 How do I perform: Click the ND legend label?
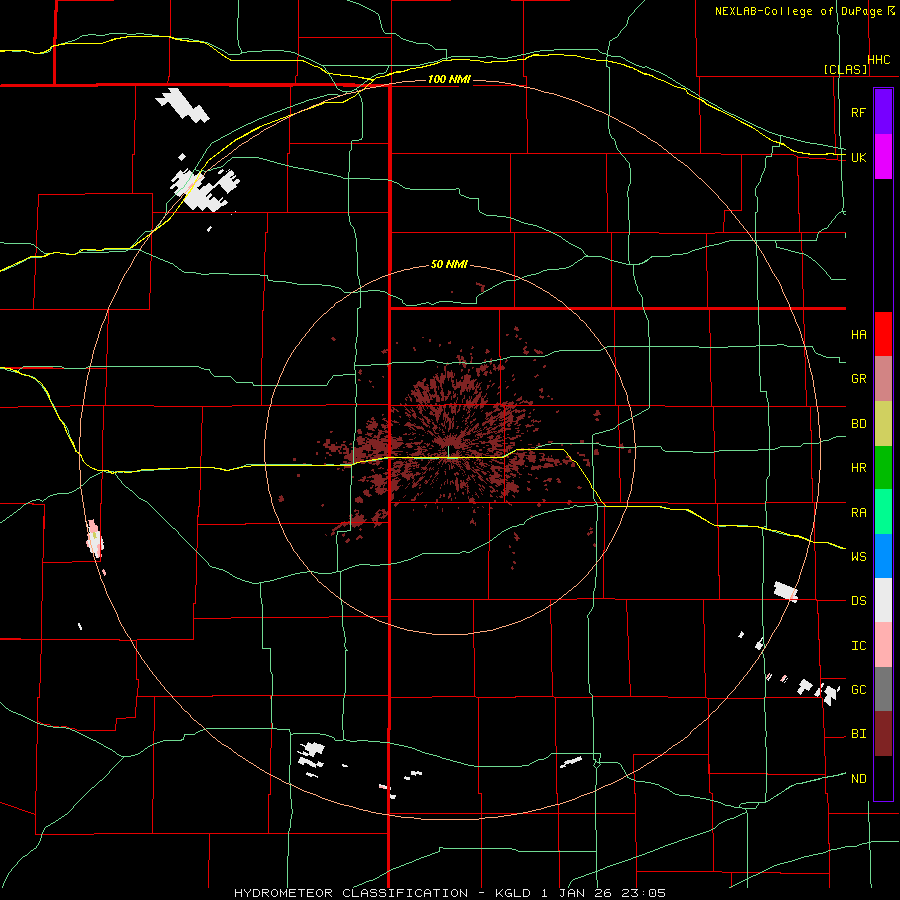(858, 779)
